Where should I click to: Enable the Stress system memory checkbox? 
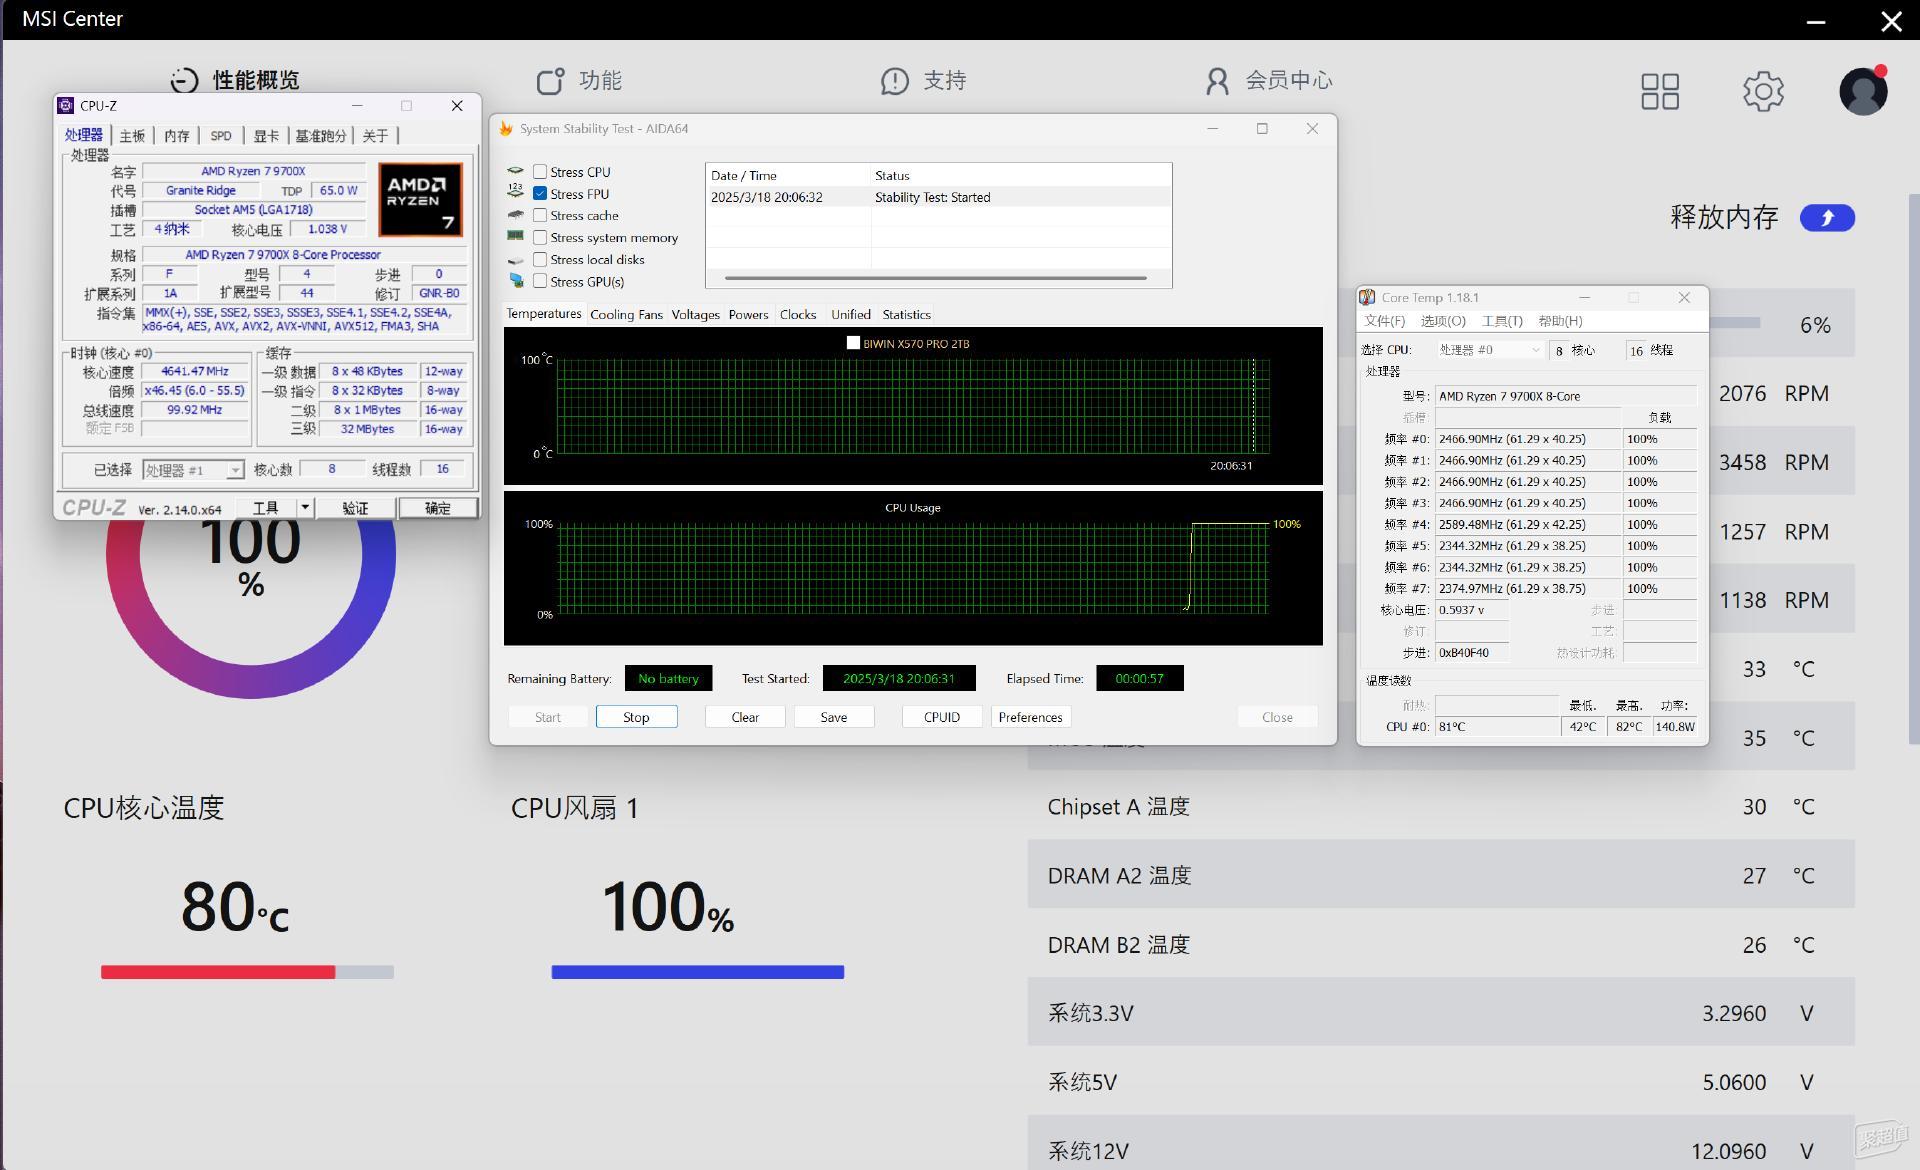tap(540, 238)
